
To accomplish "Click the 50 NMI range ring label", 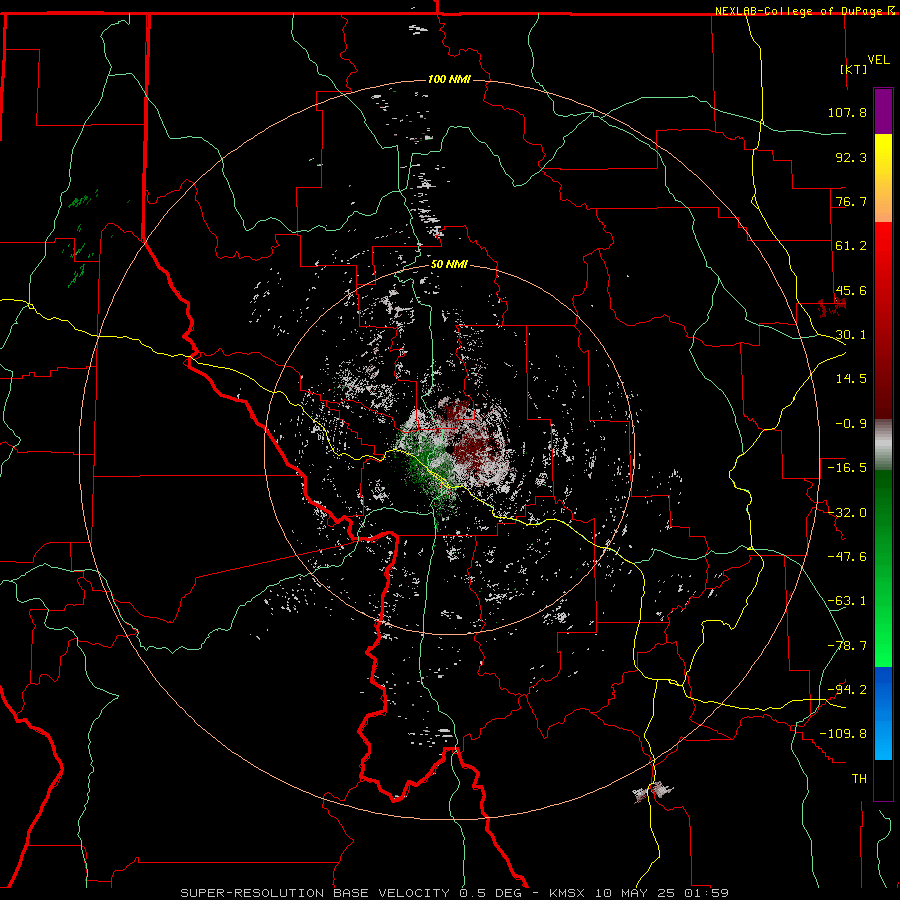I will (x=449, y=265).
